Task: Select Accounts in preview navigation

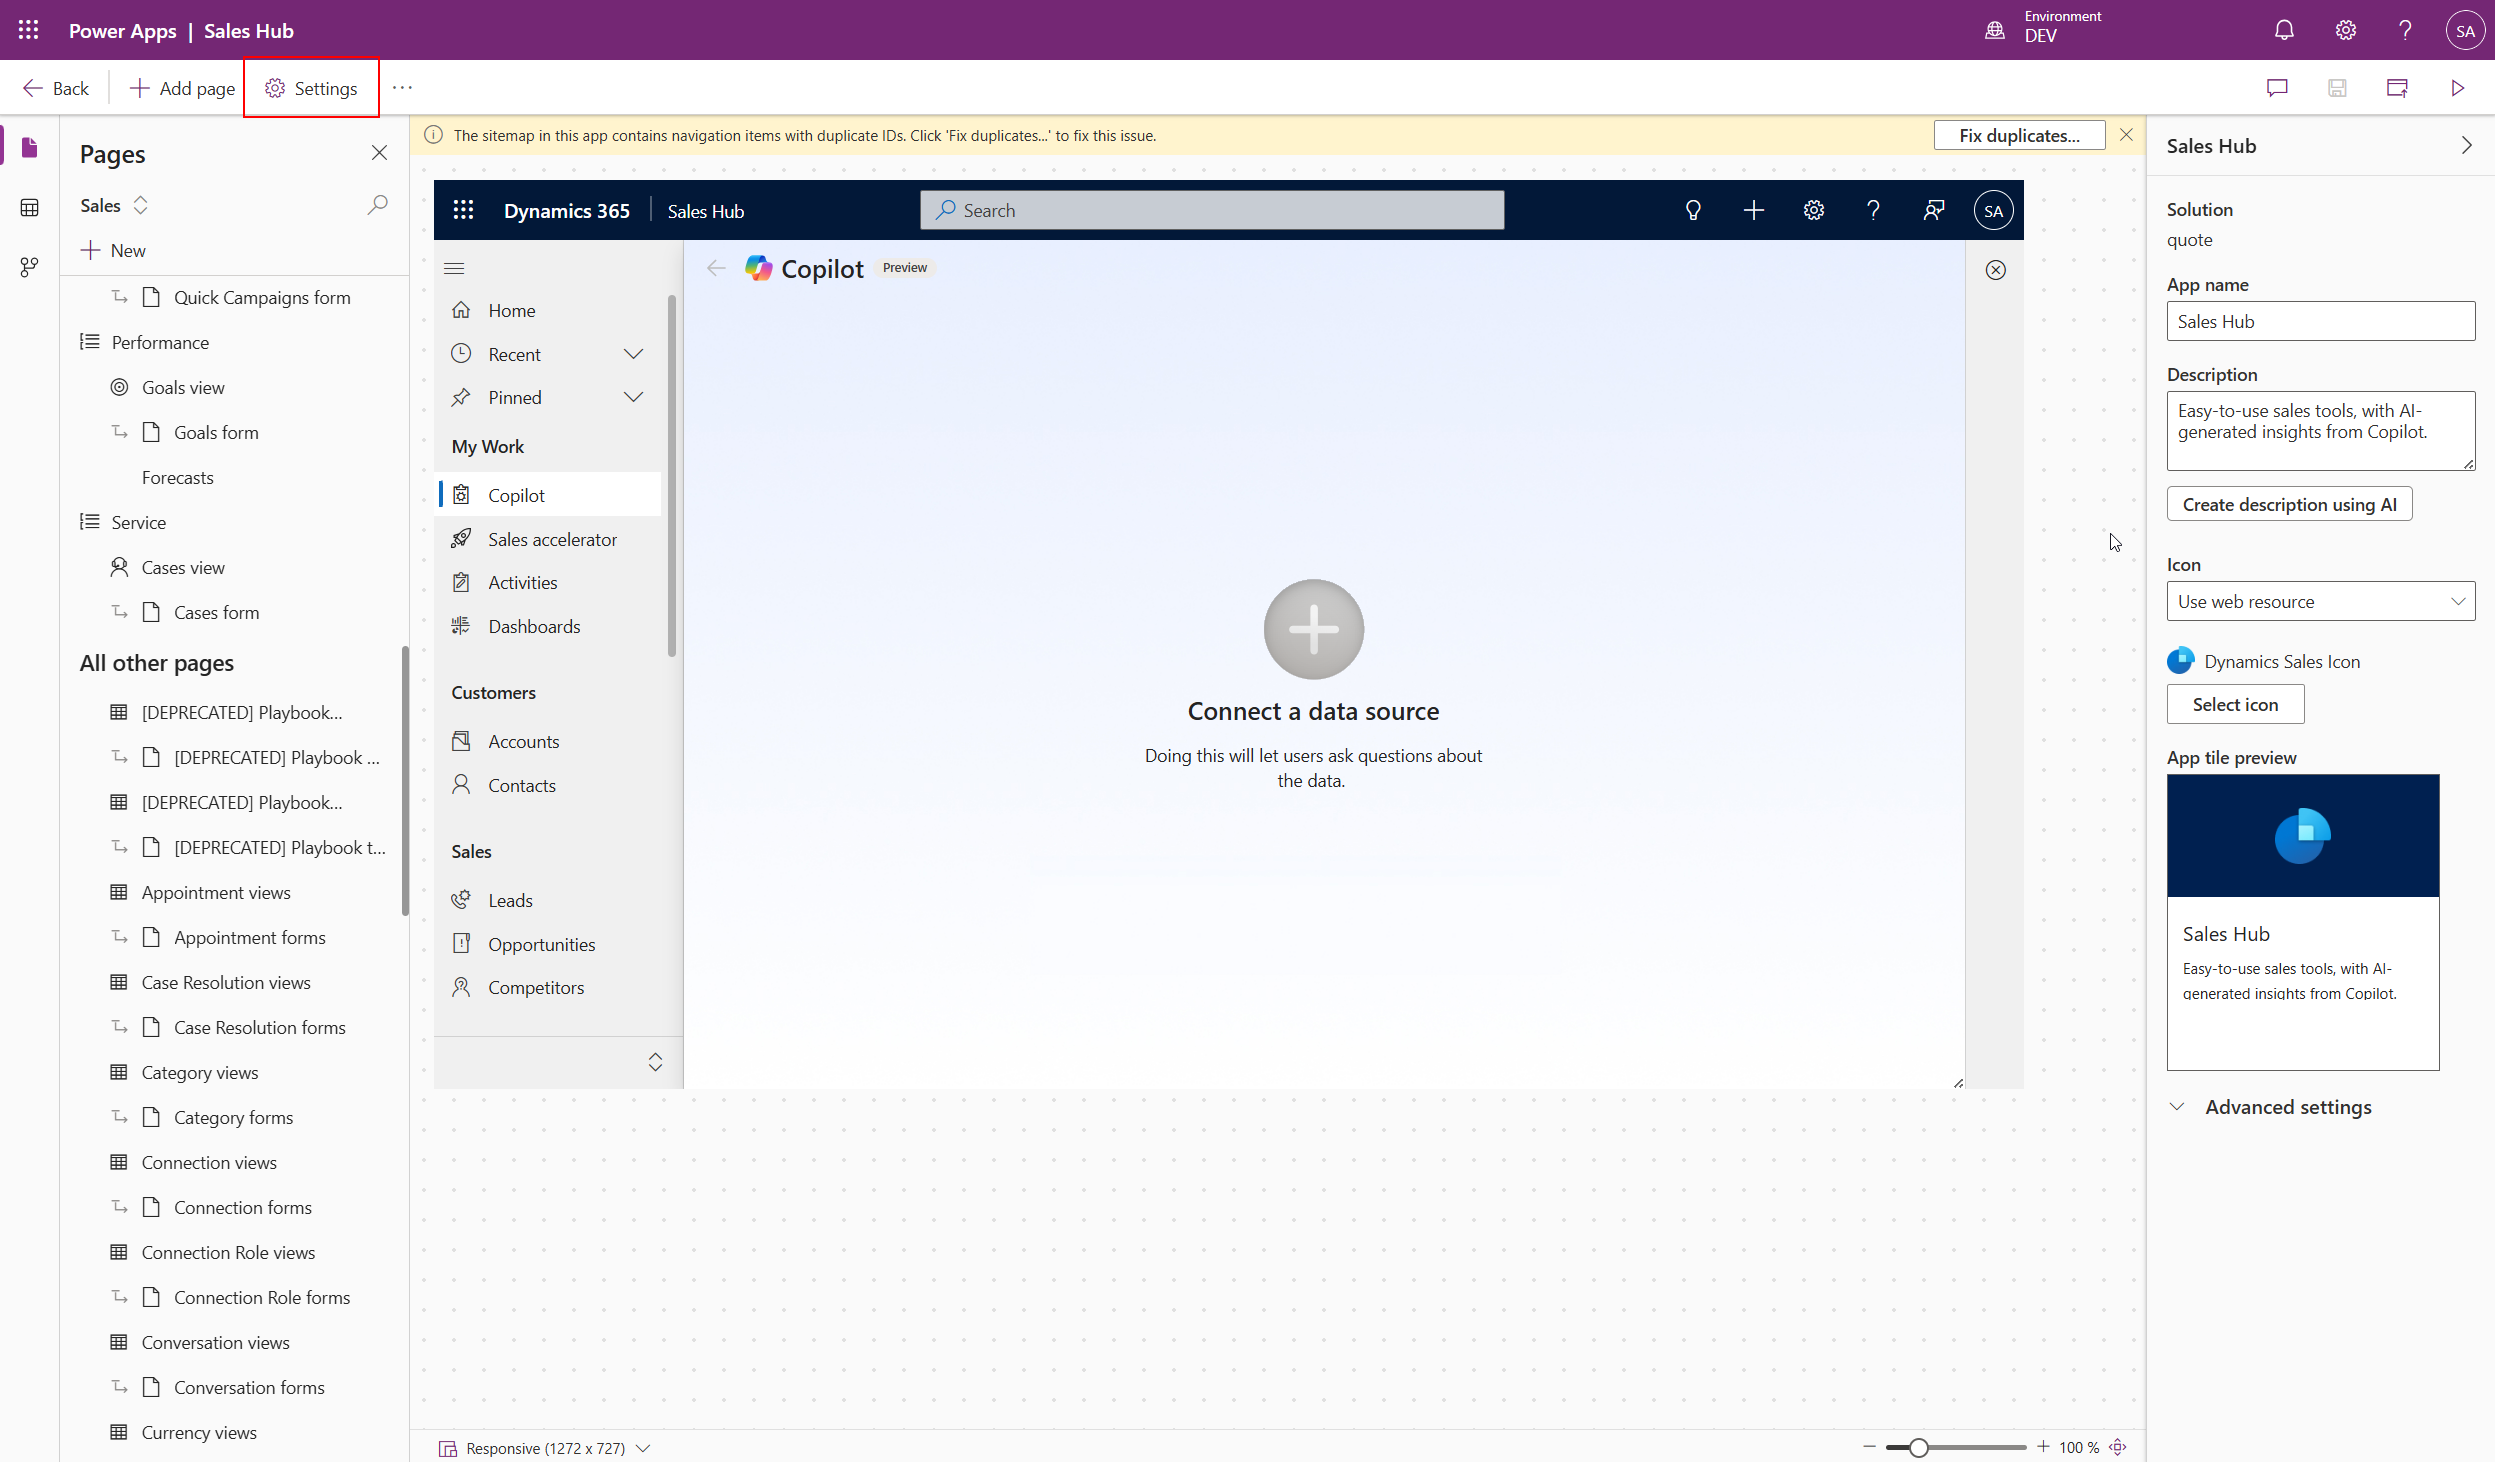Action: [549, 741]
